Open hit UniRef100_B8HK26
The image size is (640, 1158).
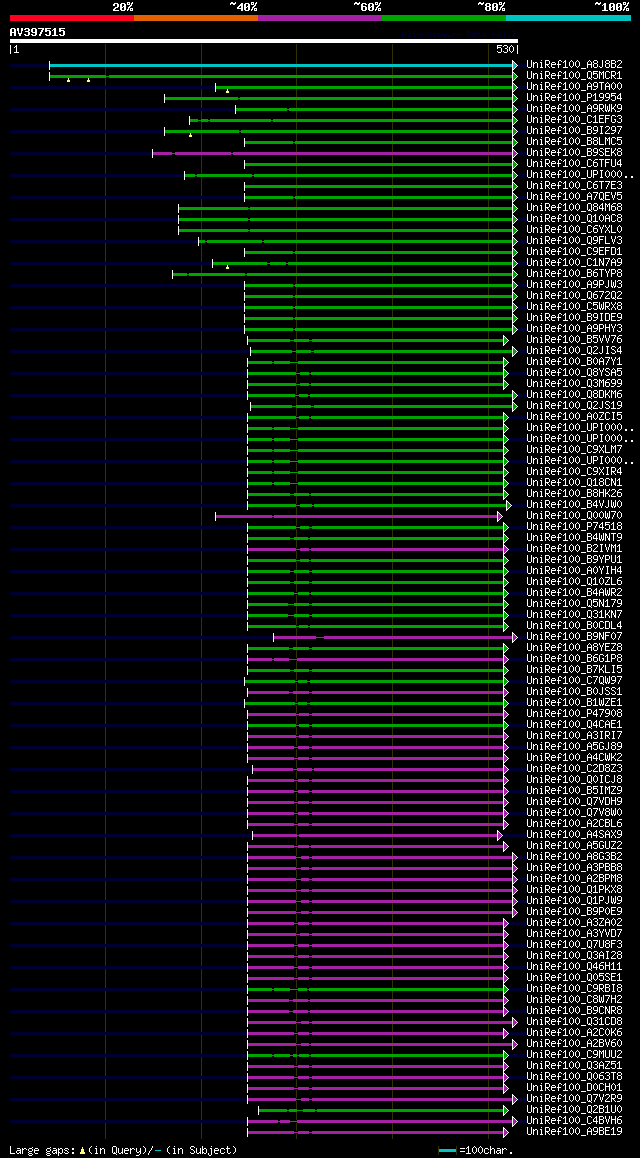(574, 494)
